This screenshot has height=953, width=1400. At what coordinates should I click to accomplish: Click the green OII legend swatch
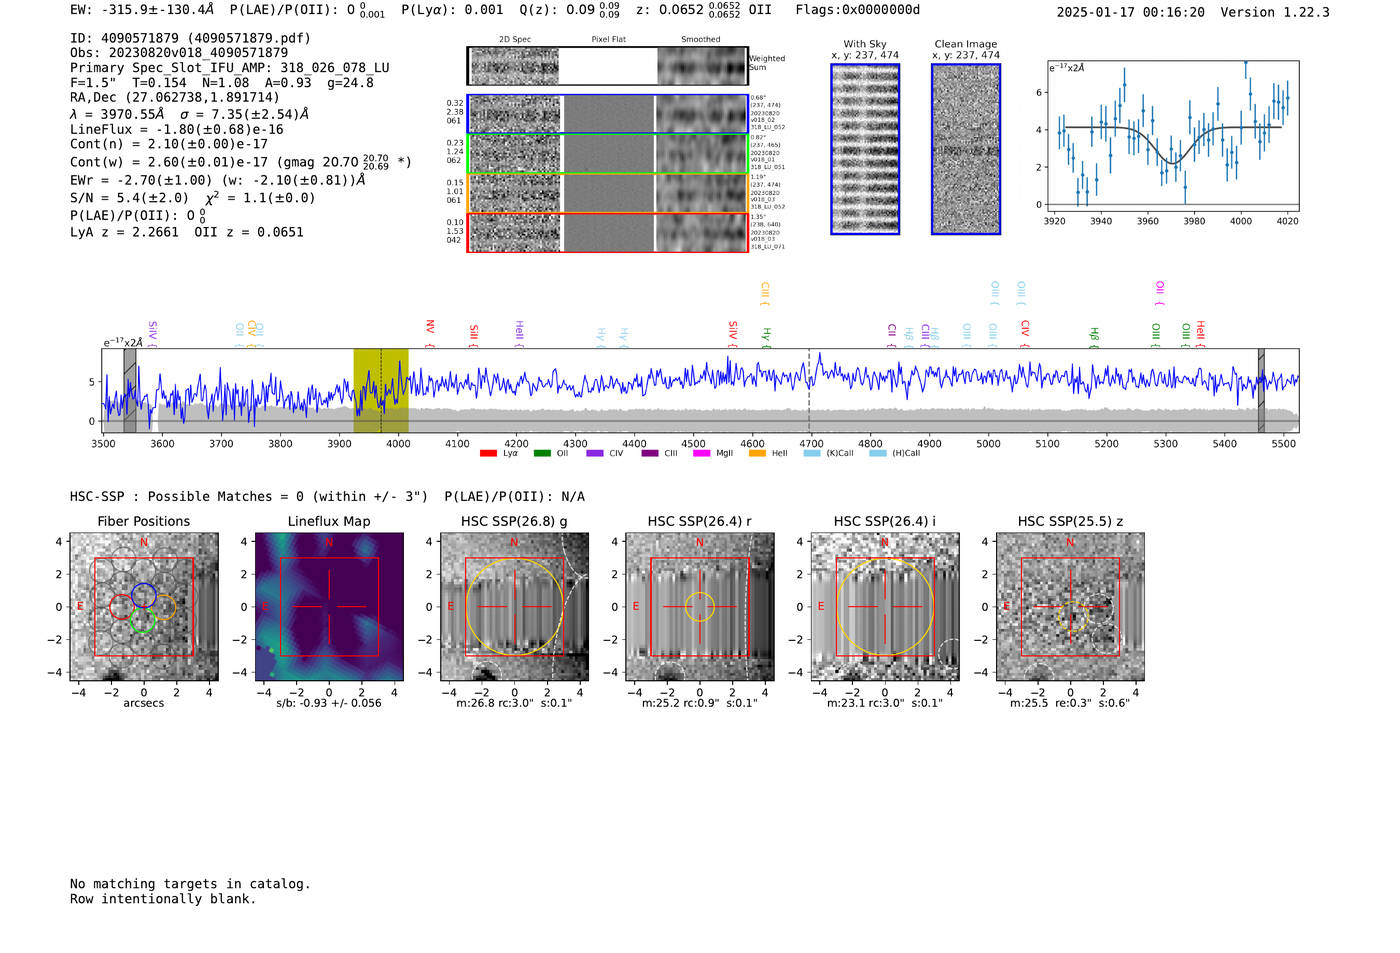[x=542, y=454]
